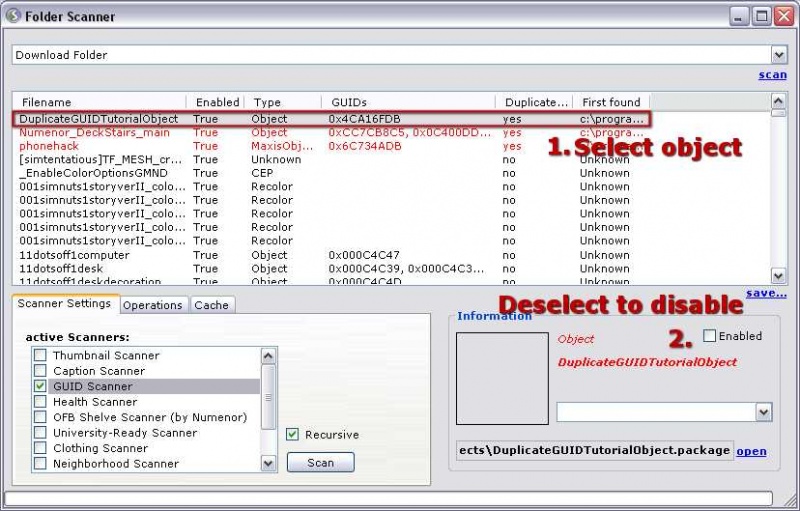The image size is (800, 511).
Task: Click the GUID value 0x6C734ADB
Action: 365,146
